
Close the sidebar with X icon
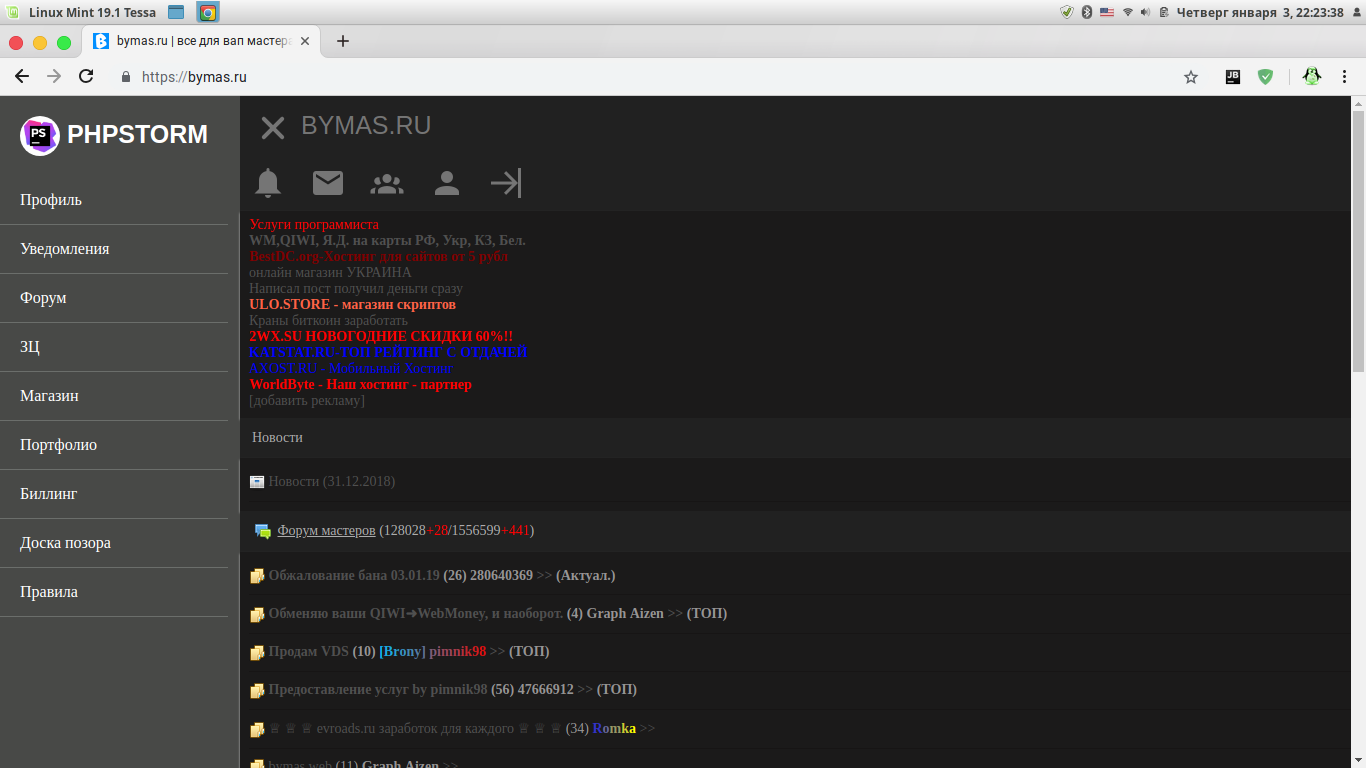pos(273,127)
